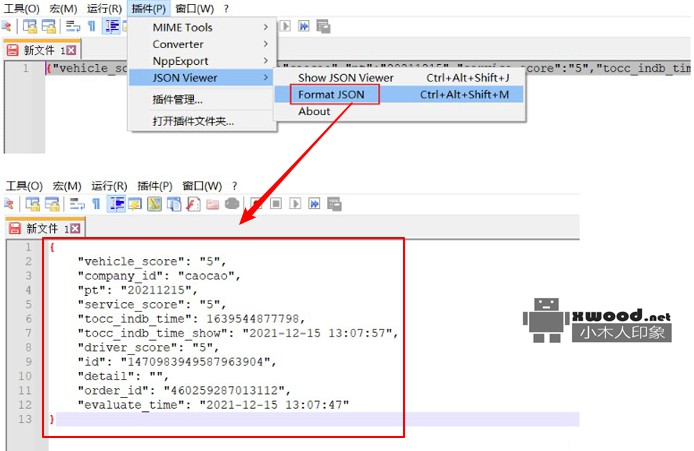Image resolution: width=694 pixels, height=451 pixels.
Task: Click the "service_score": "5" line
Action: (152, 305)
